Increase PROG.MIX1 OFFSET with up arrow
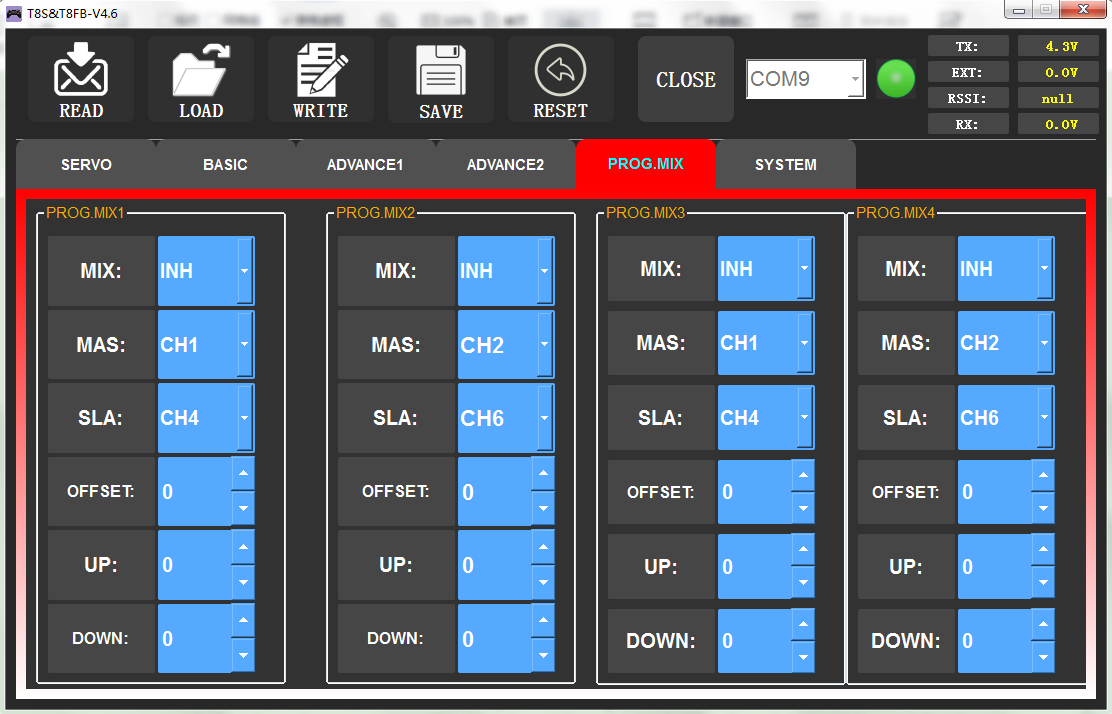The width and height of the screenshot is (1112, 714). pyautogui.click(x=243, y=473)
